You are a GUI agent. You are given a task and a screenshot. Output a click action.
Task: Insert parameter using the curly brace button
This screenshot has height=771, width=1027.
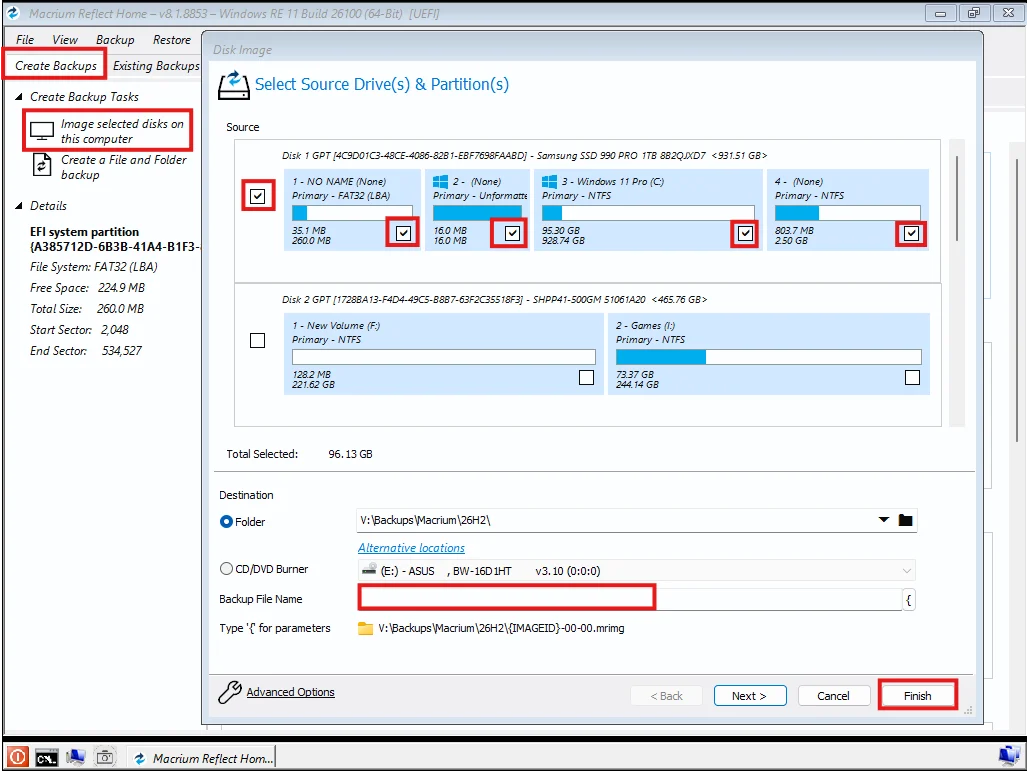pos(908,599)
